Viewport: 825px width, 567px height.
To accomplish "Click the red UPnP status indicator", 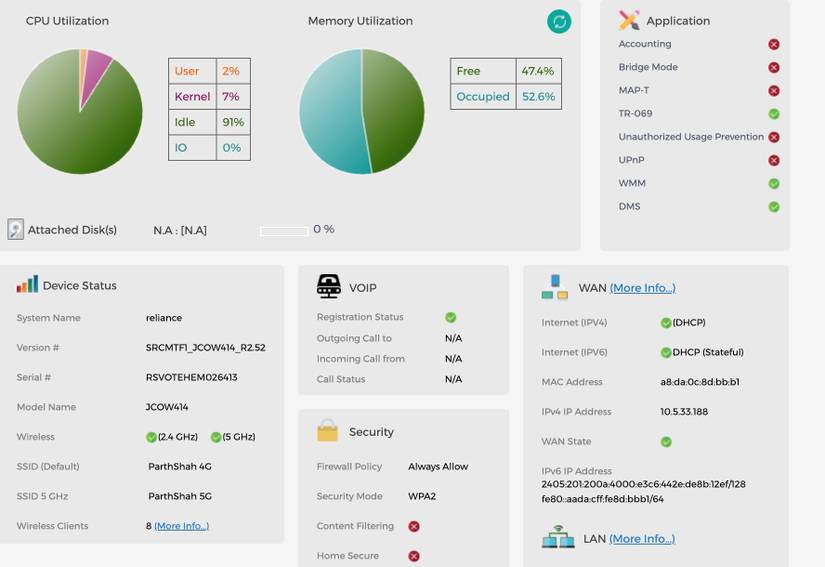I will (x=773, y=160).
